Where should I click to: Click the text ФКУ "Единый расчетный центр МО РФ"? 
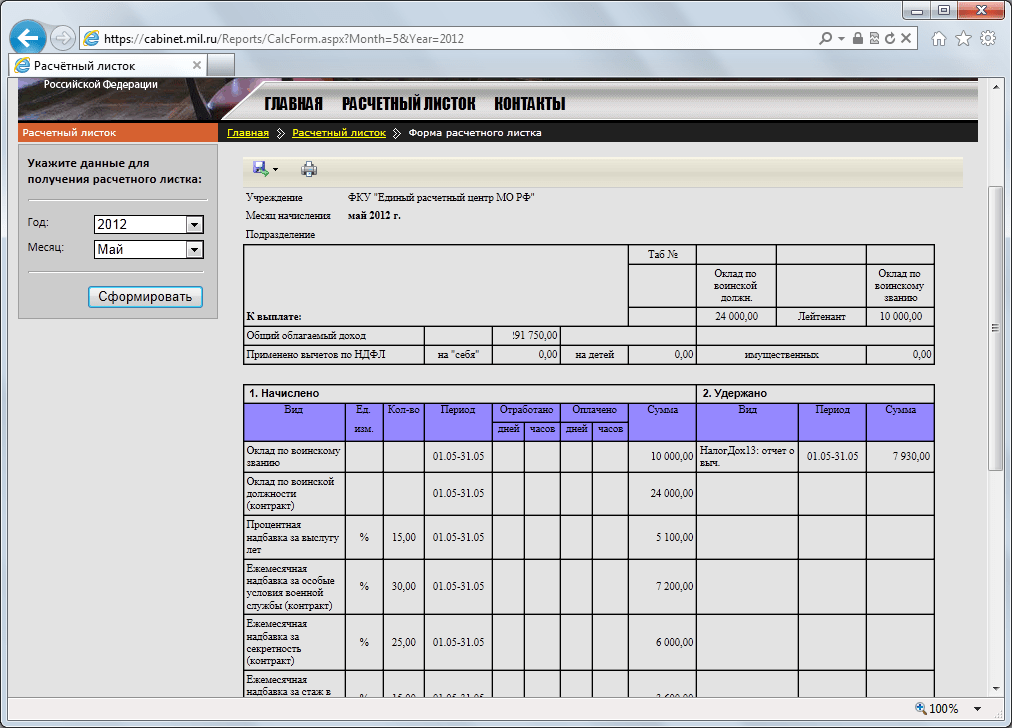point(441,197)
